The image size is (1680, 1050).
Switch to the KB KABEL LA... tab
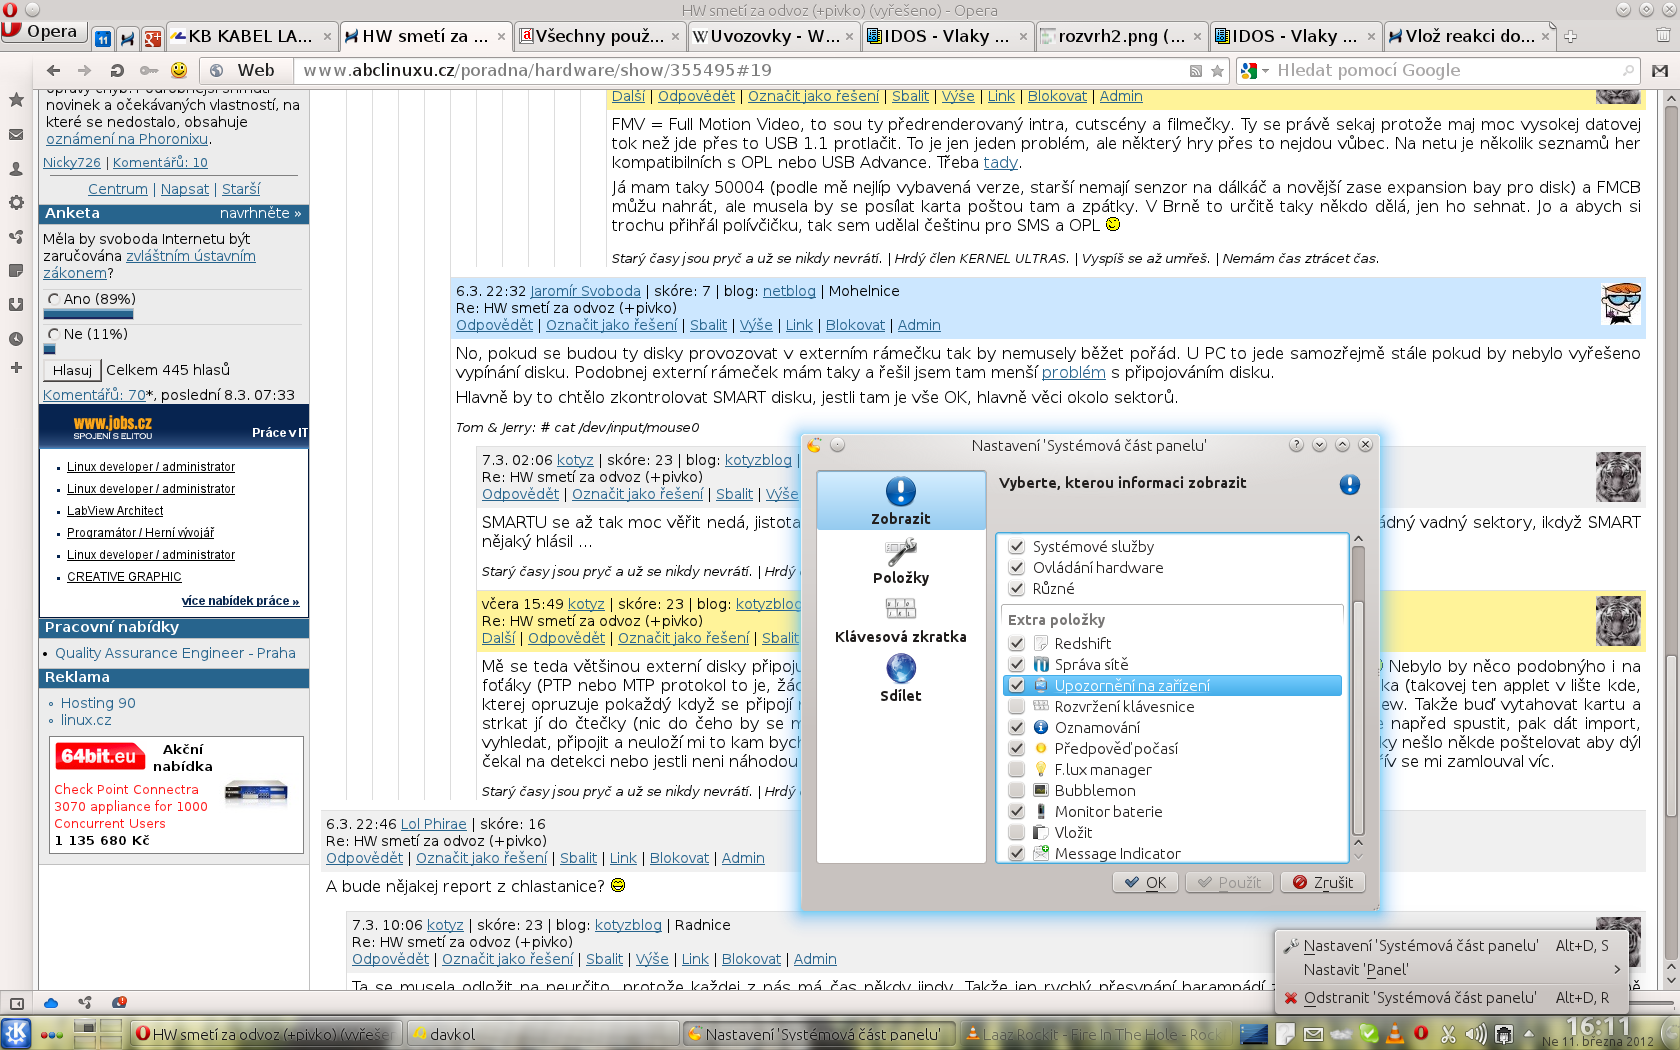click(x=250, y=37)
